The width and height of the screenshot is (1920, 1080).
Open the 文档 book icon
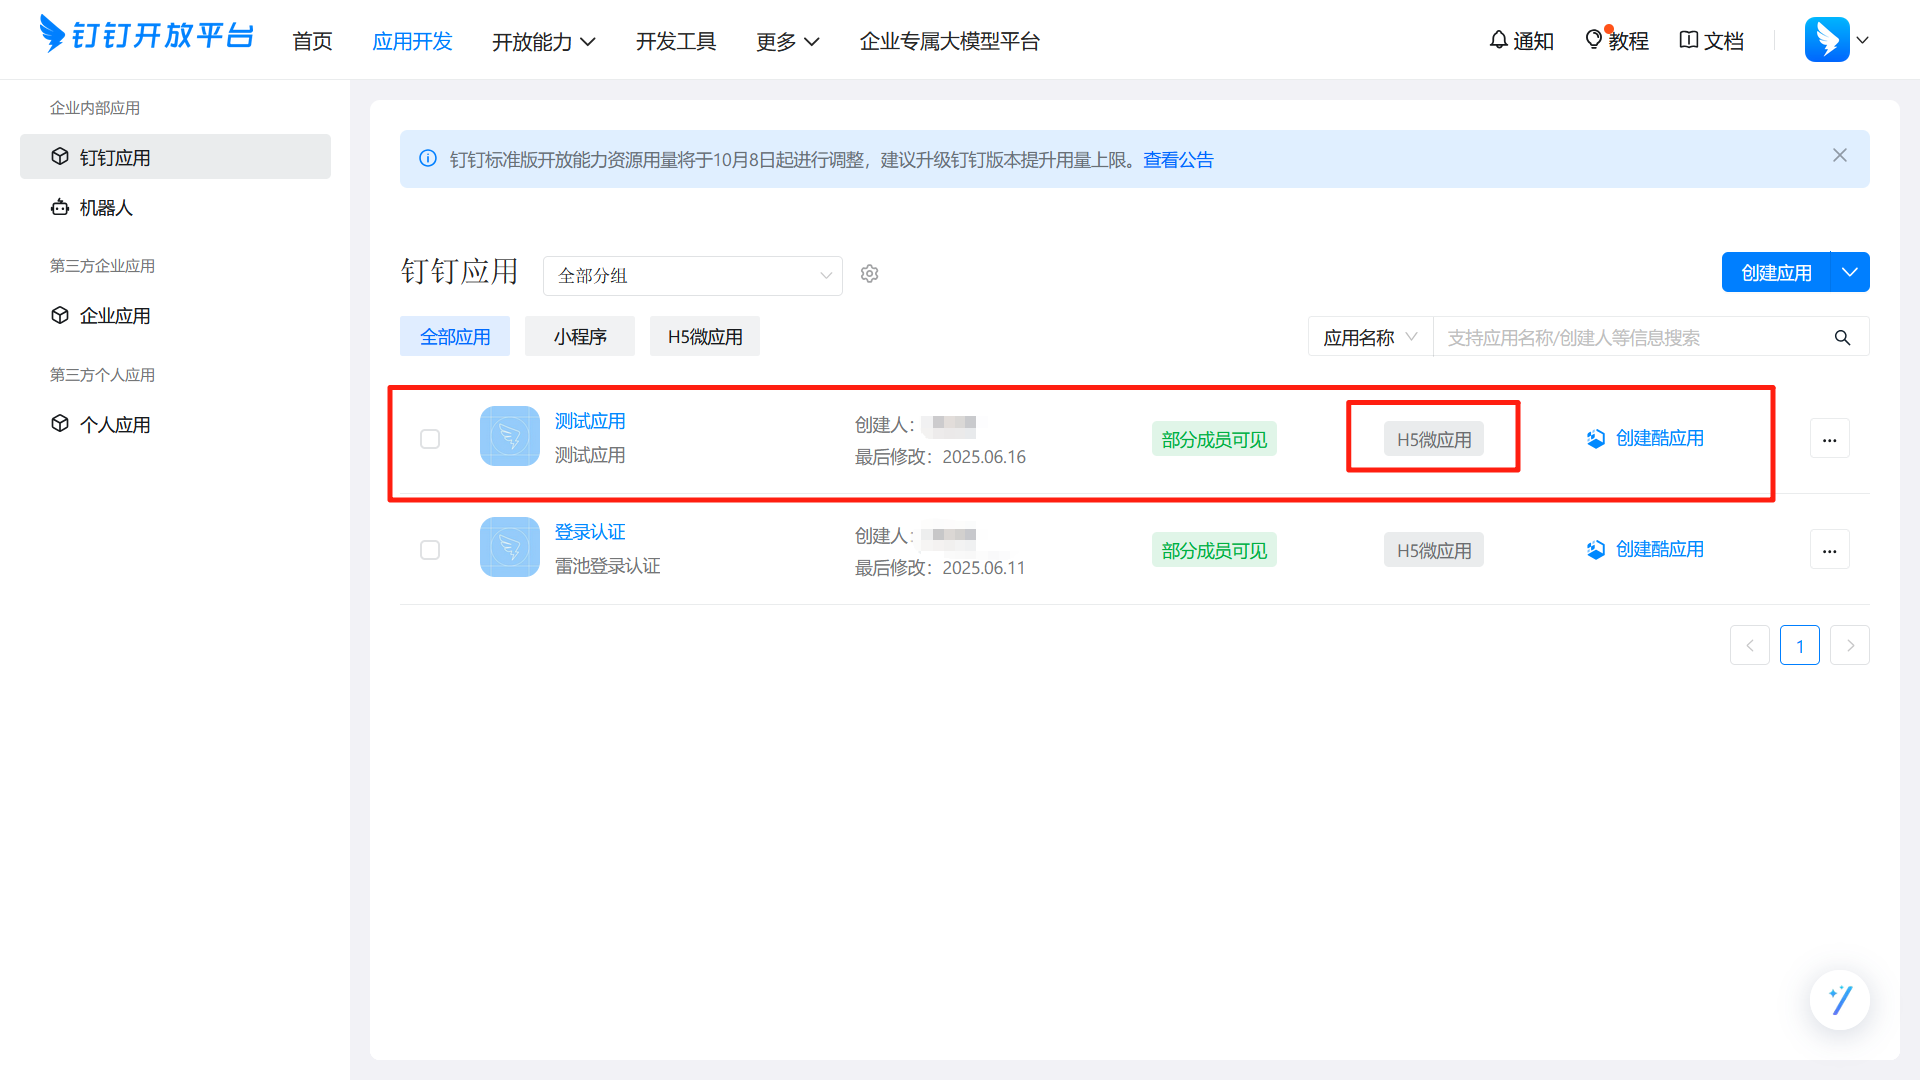coord(1689,40)
